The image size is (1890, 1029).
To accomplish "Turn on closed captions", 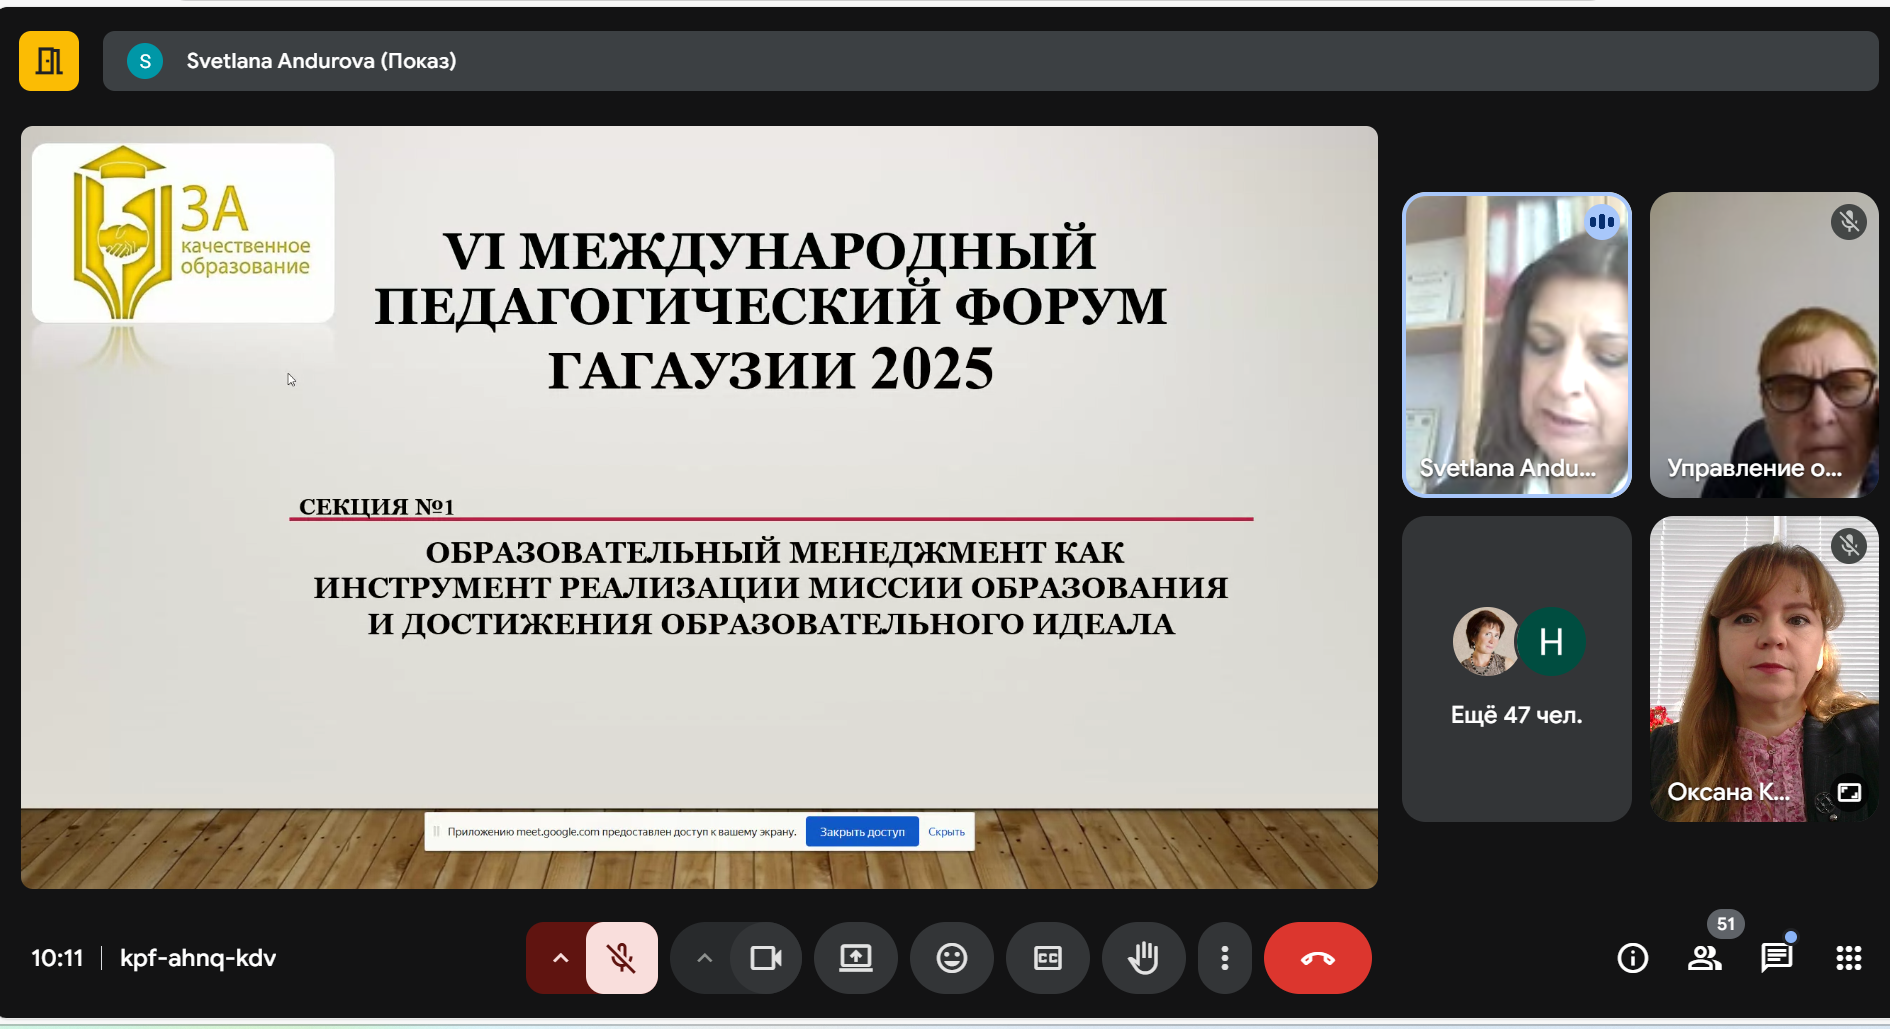I will pyautogui.click(x=1047, y=958).
